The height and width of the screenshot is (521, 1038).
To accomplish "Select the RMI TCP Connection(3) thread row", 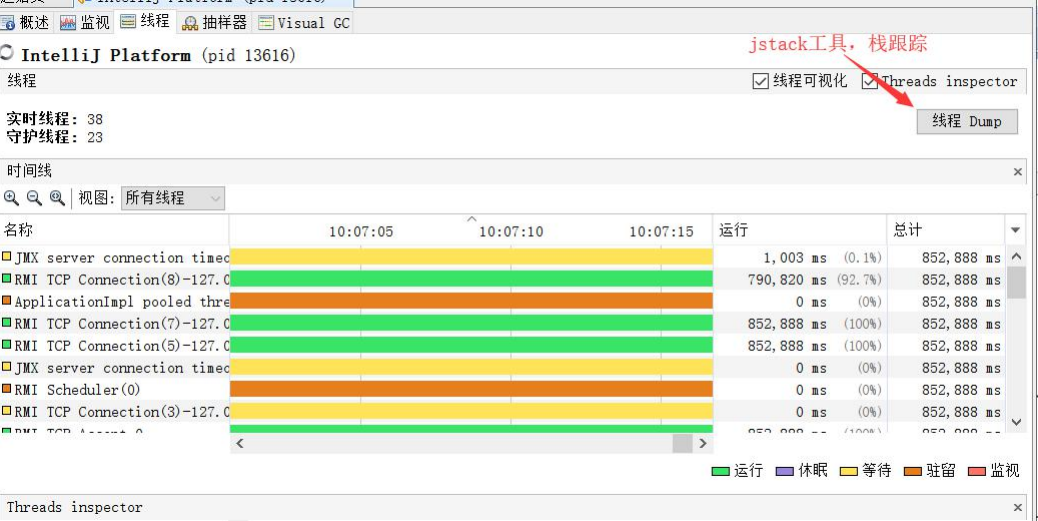I will [503, 412].
